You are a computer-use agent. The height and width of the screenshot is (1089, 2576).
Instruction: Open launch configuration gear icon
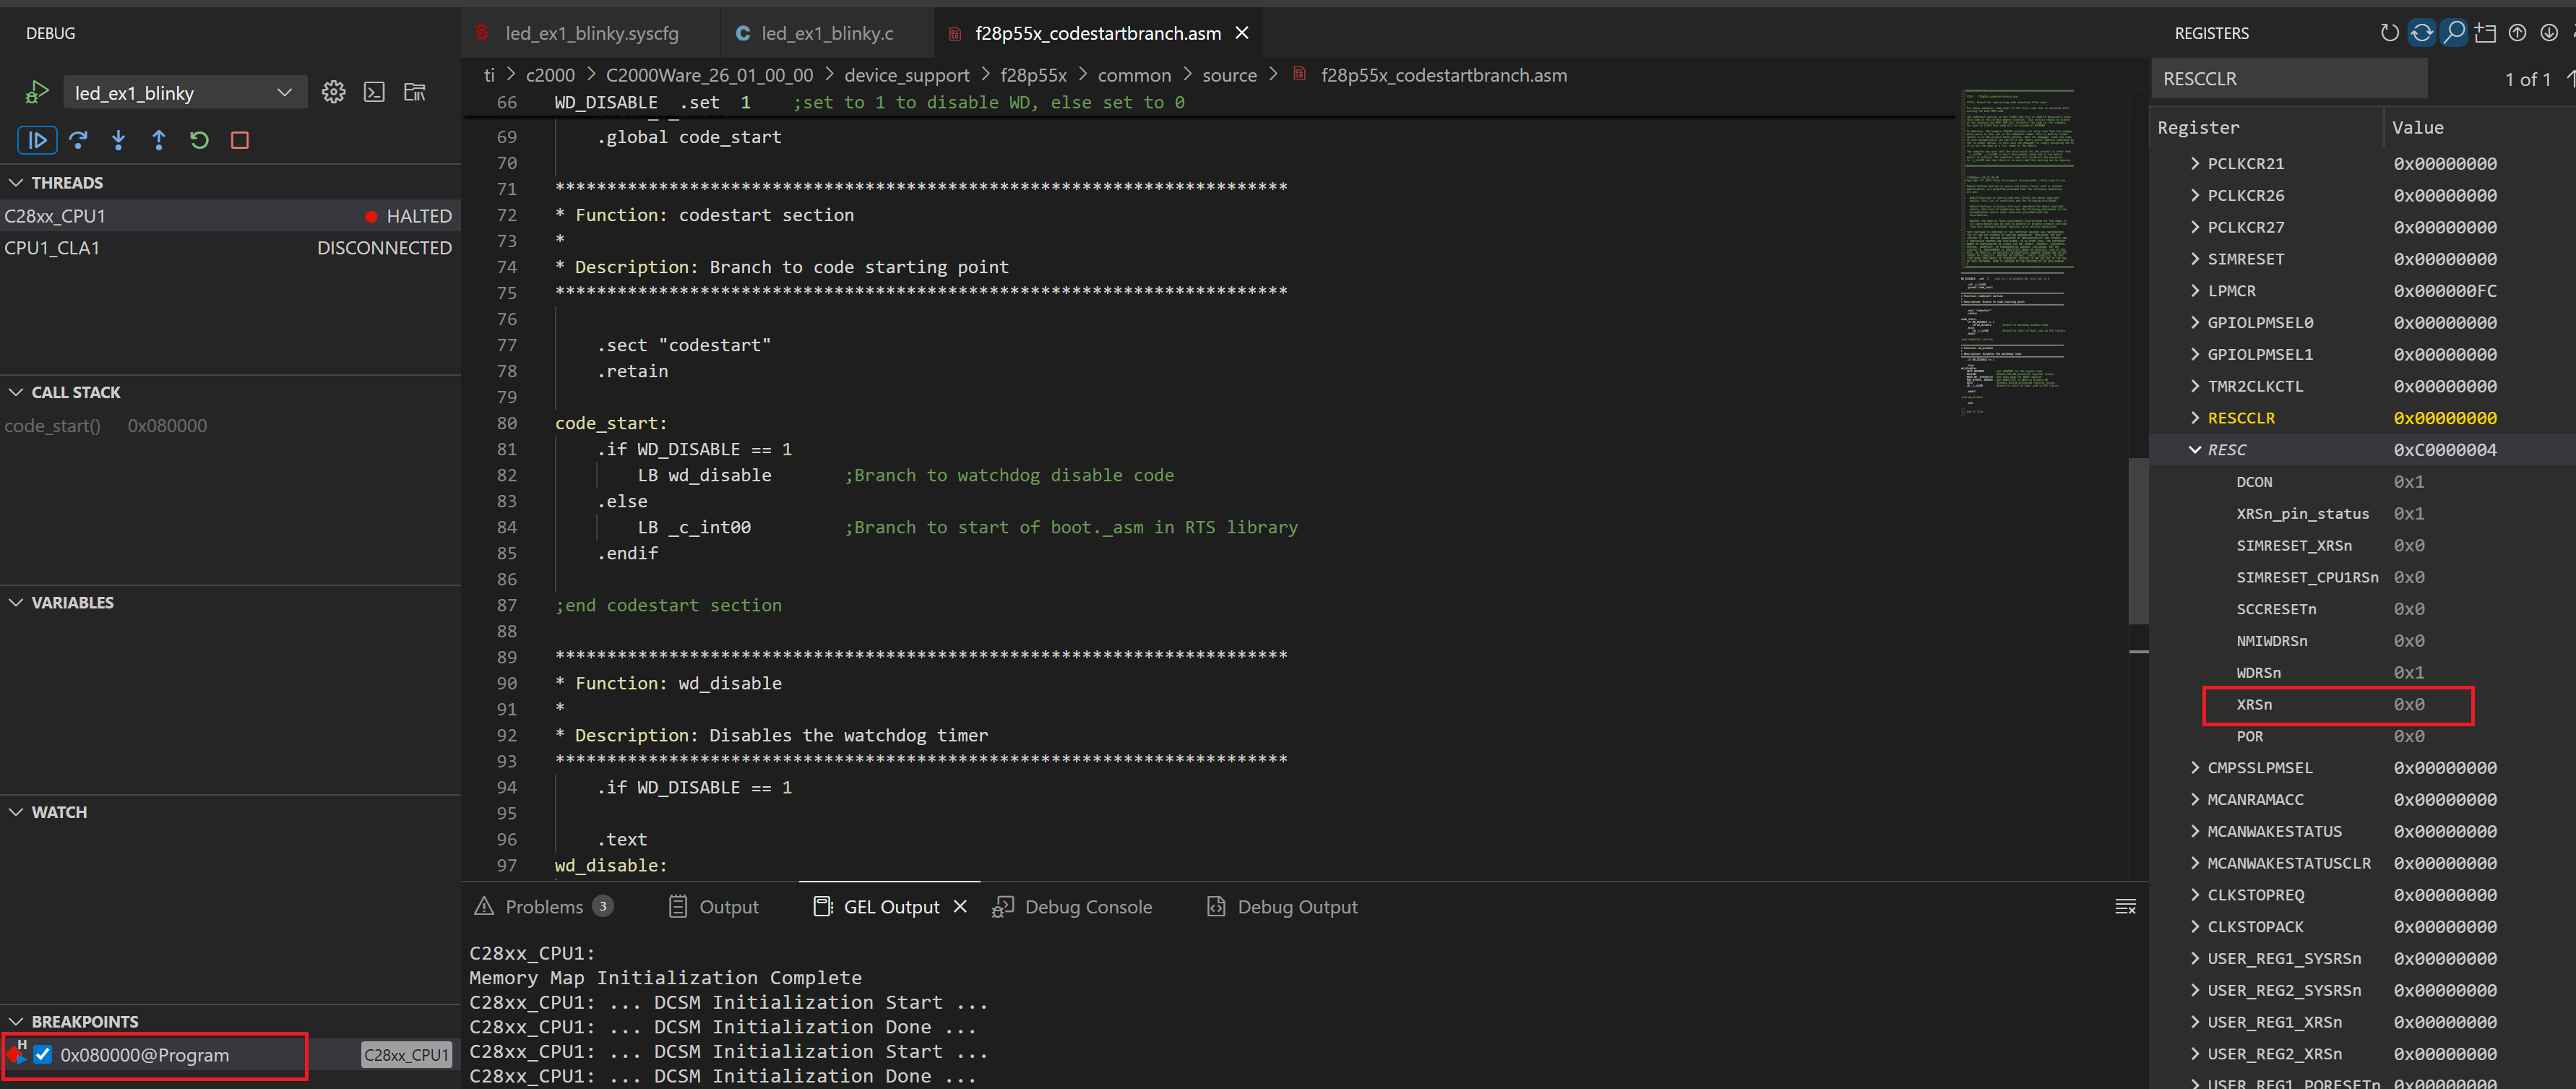point(333,93)
